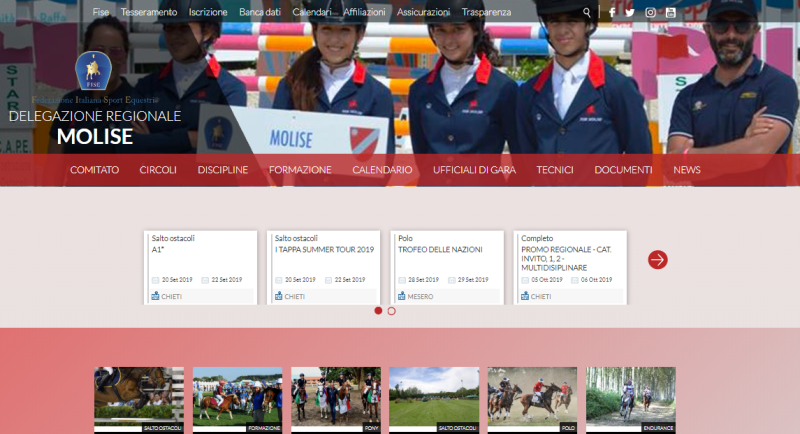The height and width of the screenshot is (434, 800).
Task: Open the DOCUMENTI section
Action: pos(623,170)
